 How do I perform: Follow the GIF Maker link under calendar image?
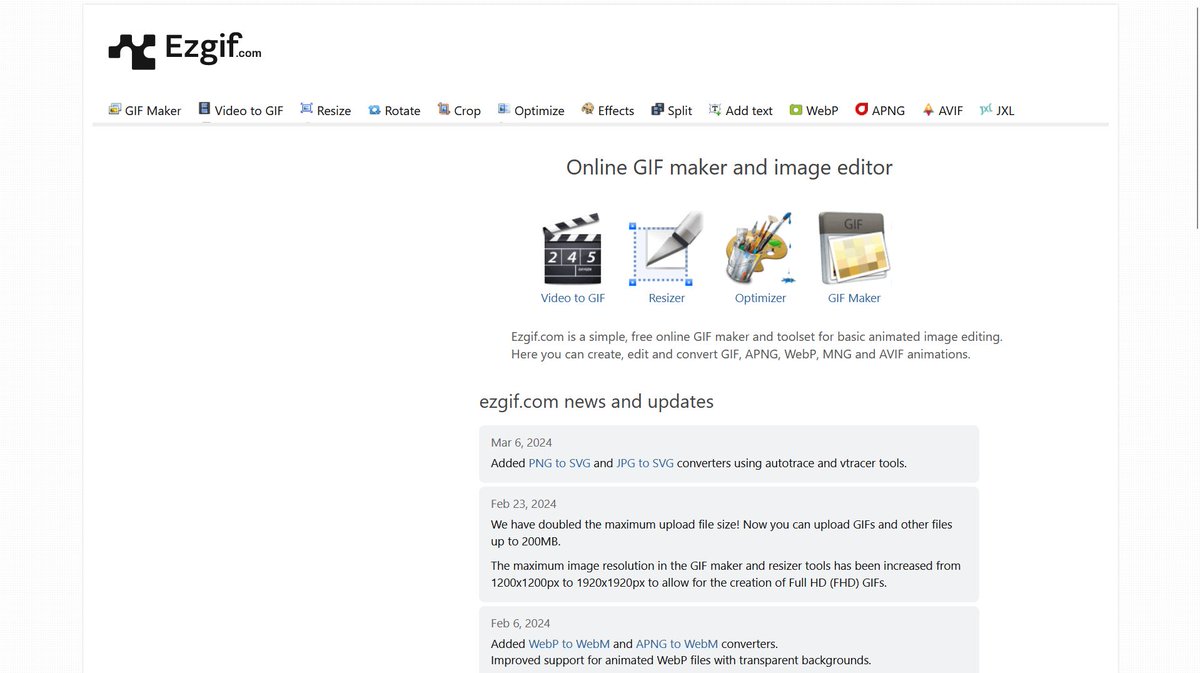pyautogui.click(x=854, y=298)
